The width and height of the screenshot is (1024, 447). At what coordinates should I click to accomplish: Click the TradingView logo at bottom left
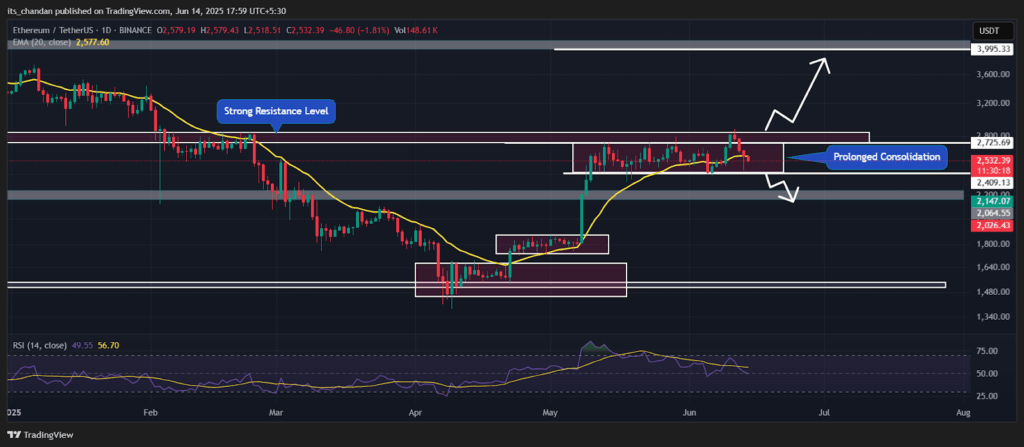40,435
